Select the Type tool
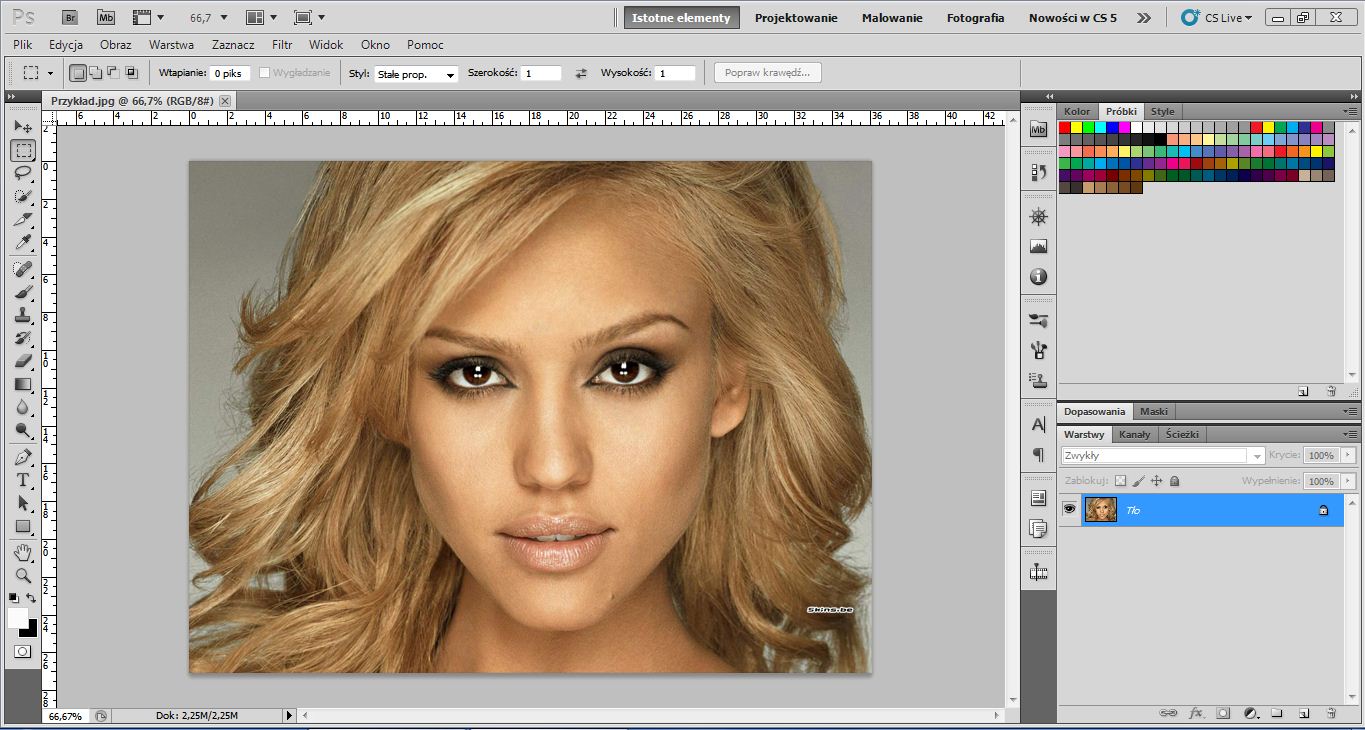The width and height of the screenshot is (1365, 730). (23, 480)
